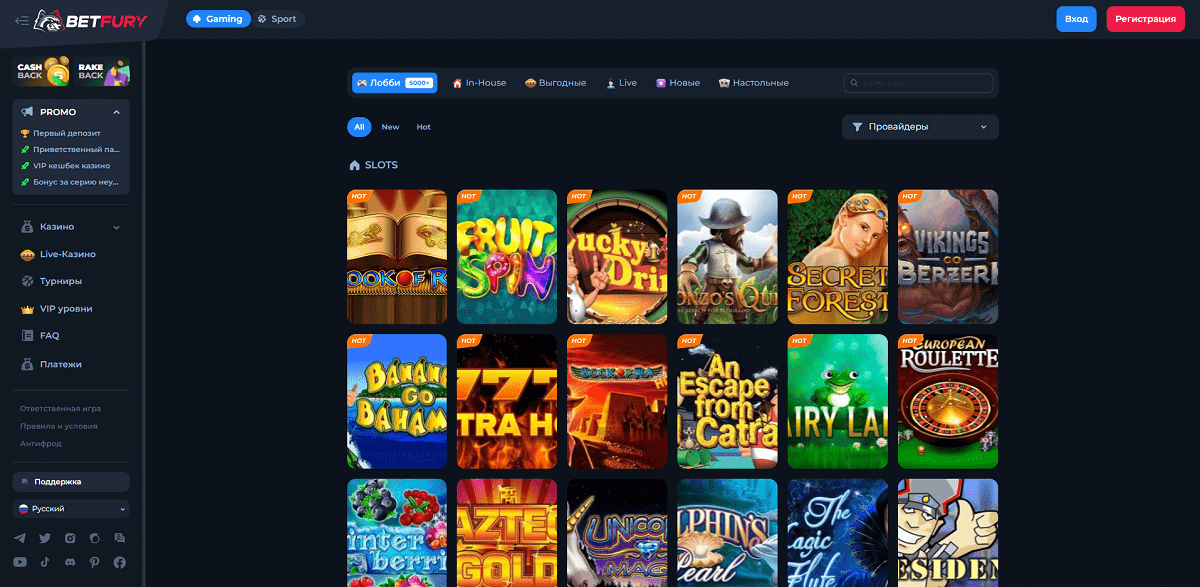Switch to Gaming mode
1200x587 pixels.
pyautogui.click(x=218, y=19)
